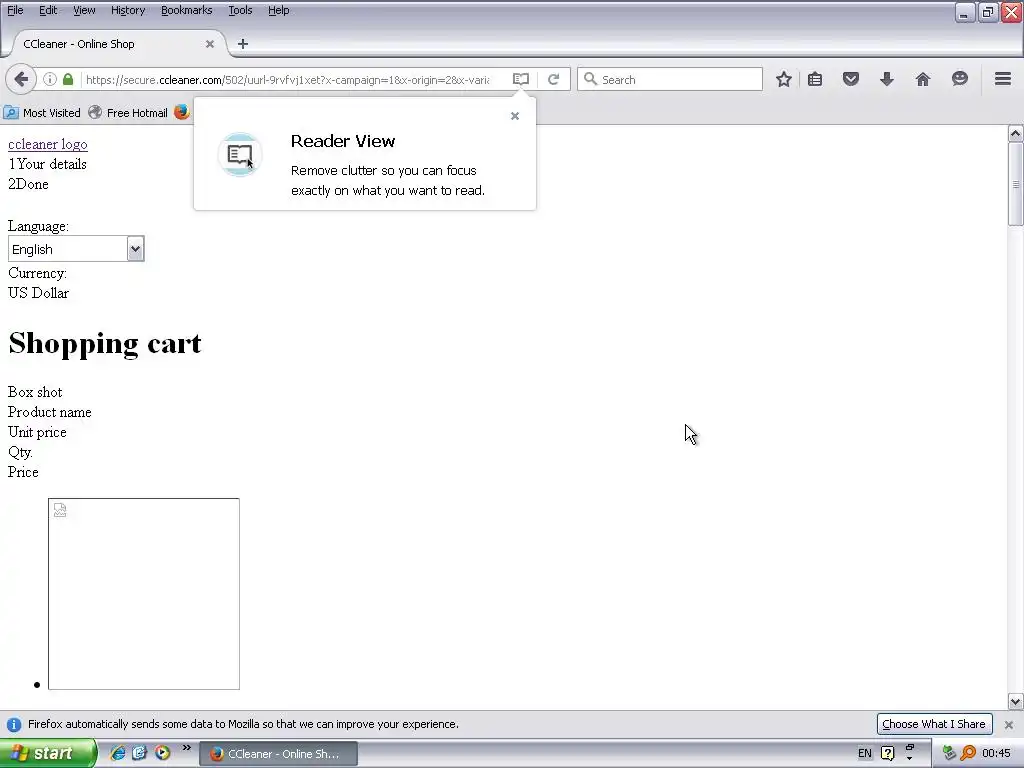Toggle Reader View icon in address bar
Image resolution: width=1024 pixels, height=768 pixels.
click(520, 80)
